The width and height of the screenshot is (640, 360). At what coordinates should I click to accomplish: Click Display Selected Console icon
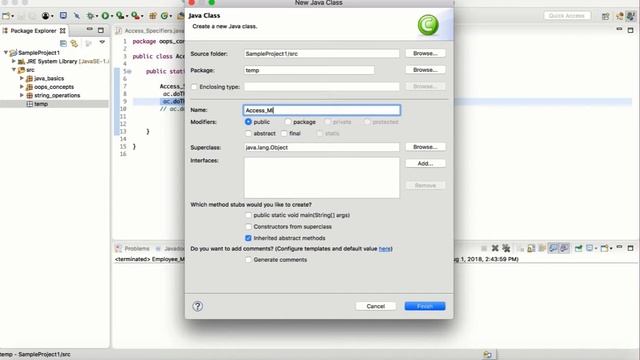(590, 248)
